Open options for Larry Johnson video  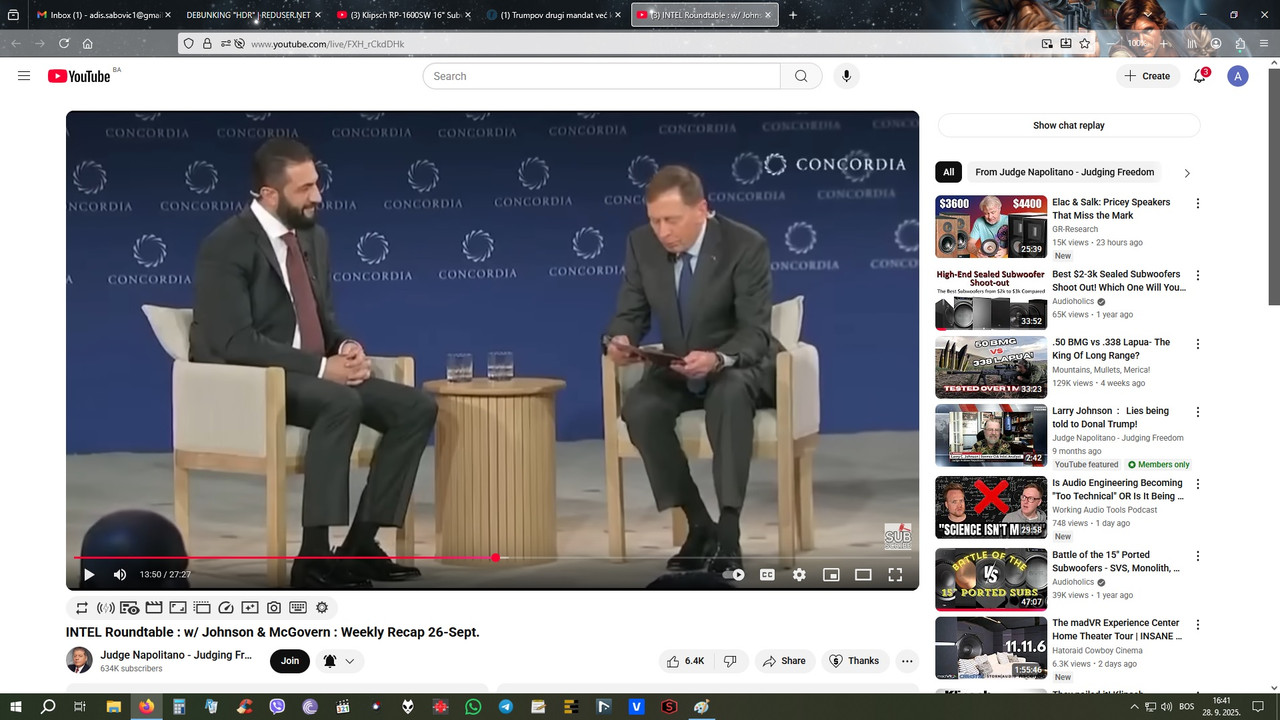[x=1198, y=412]
